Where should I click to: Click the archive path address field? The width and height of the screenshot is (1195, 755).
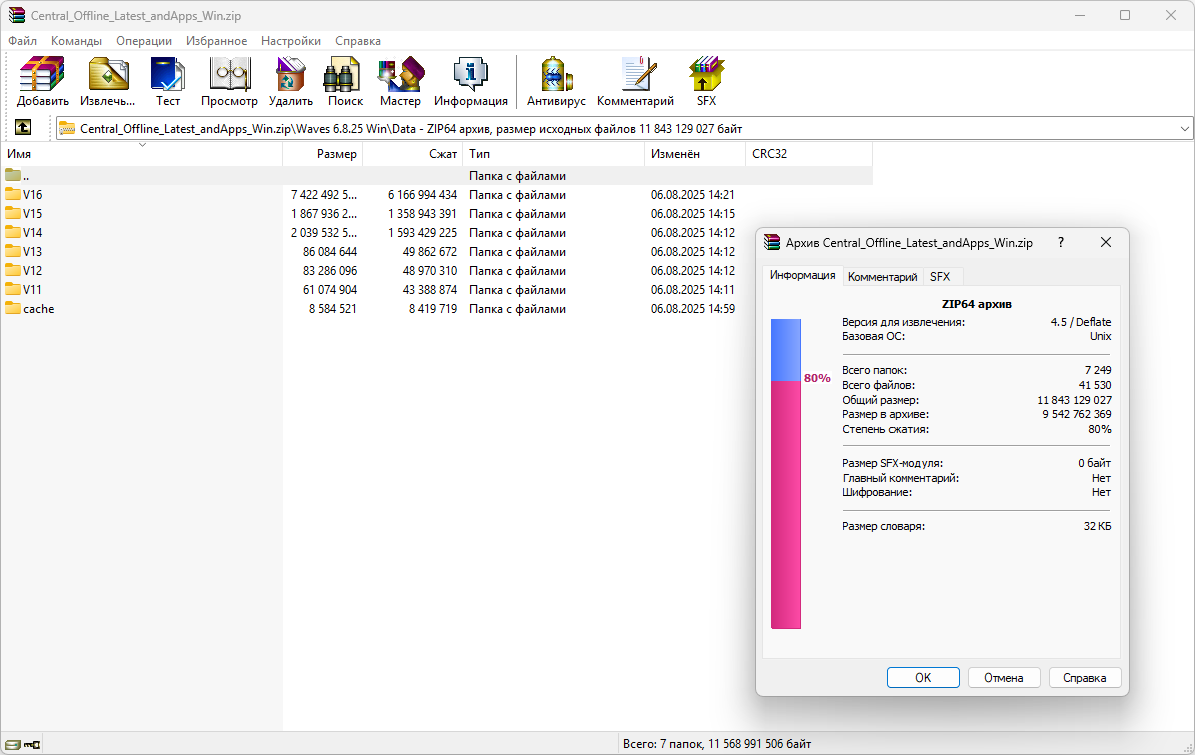pos(624,129)
